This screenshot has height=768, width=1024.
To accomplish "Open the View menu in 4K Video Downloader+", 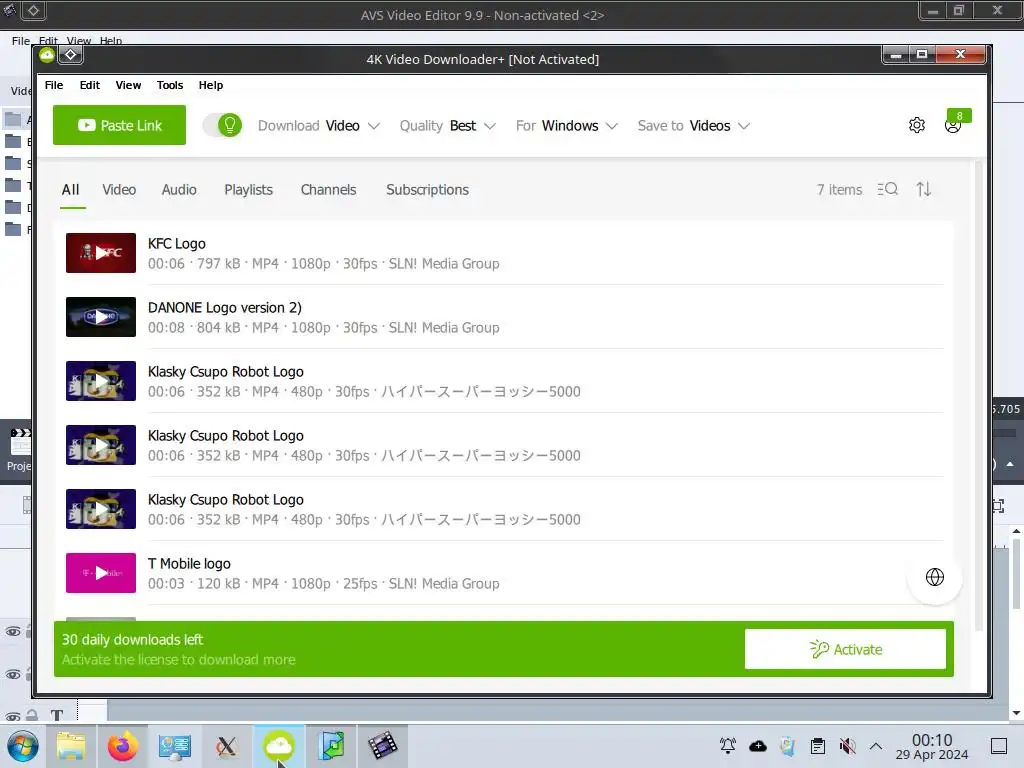I will tap(128, 85).
